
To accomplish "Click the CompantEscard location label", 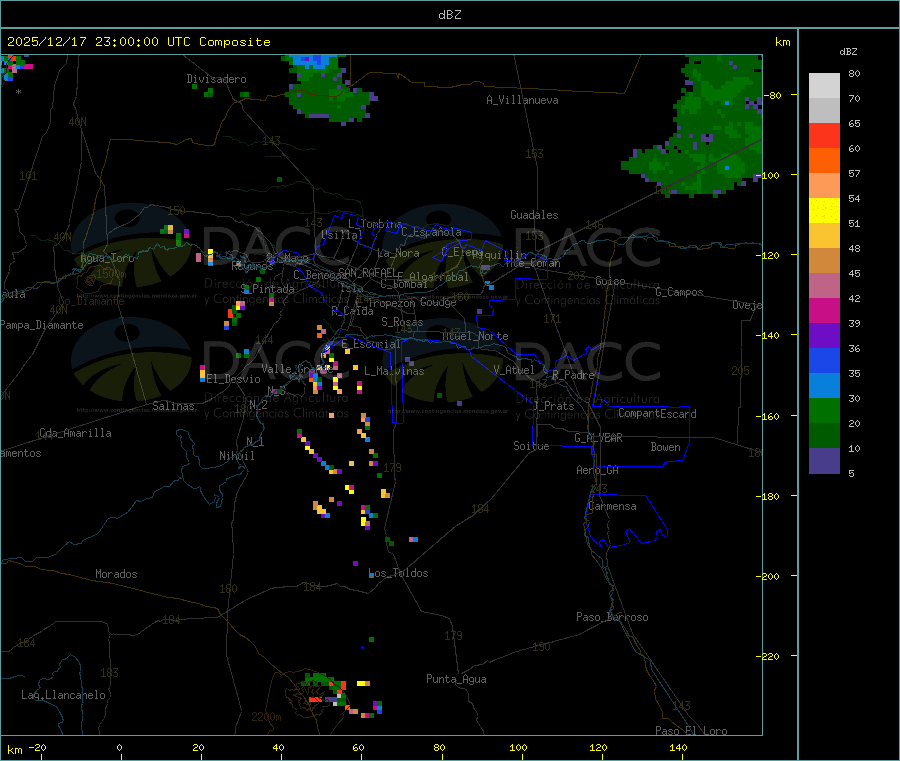I will click(657, 414).
